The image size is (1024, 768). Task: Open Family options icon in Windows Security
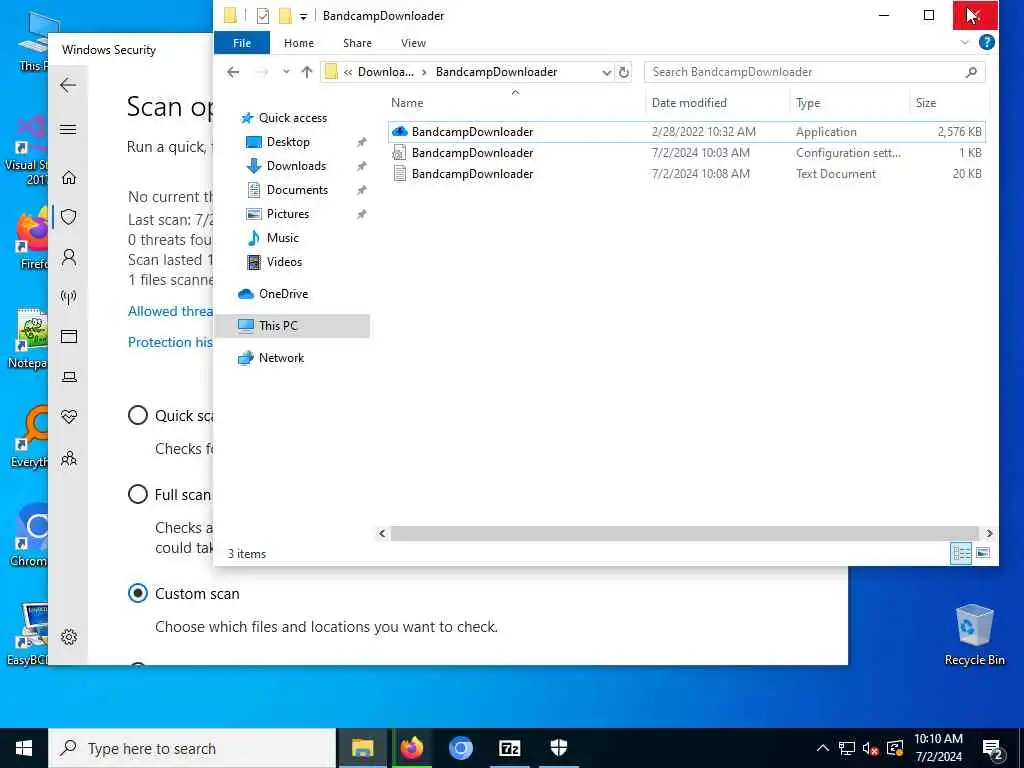click(x=69, y=458)
